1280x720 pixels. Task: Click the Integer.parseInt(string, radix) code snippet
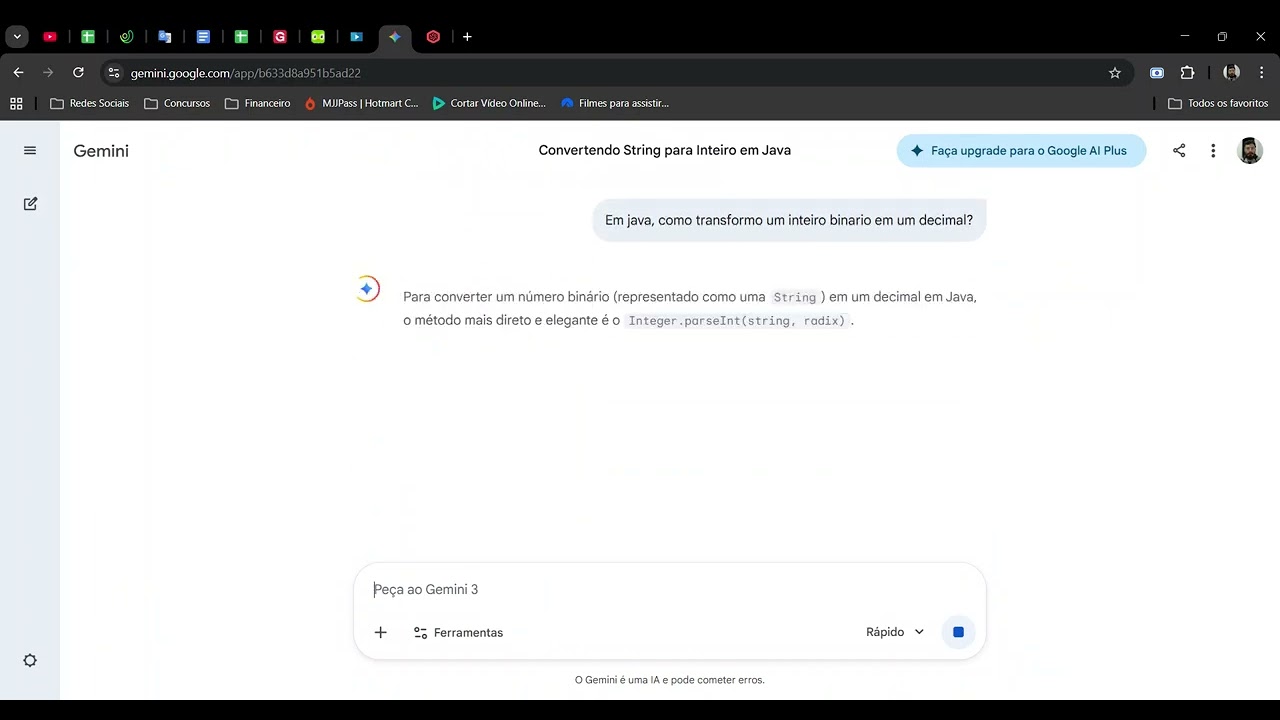(x=737, y=321)
